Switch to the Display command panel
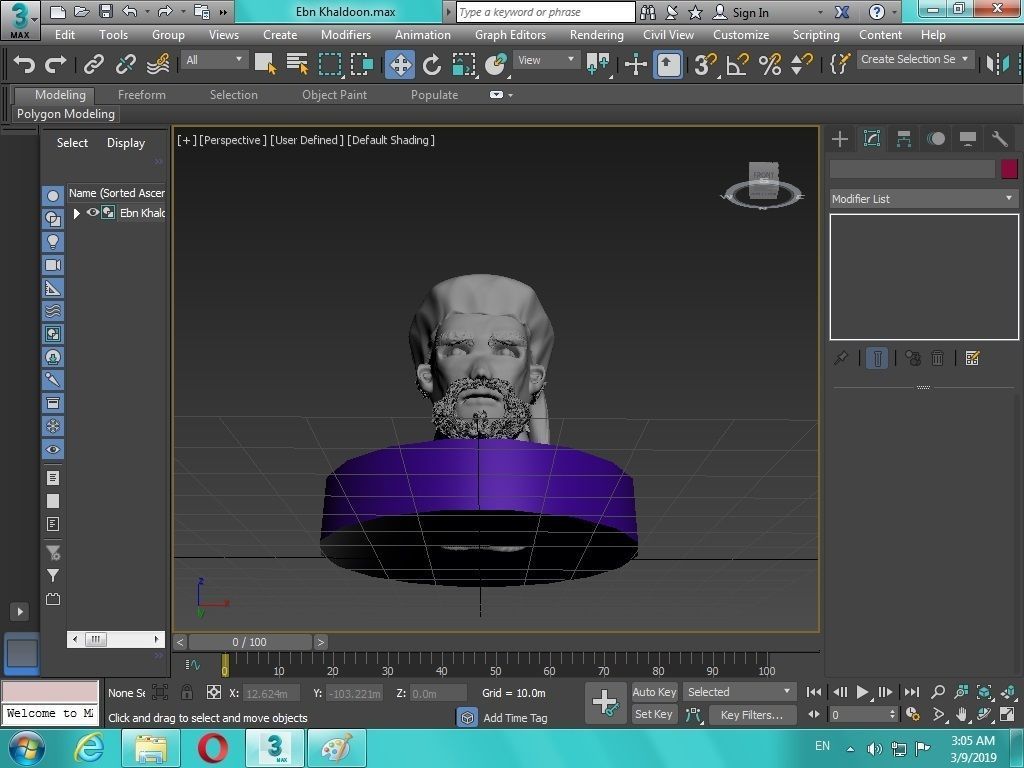Image resolution: width=1024 pixels, height=768 pixels. tap(968, 138)
